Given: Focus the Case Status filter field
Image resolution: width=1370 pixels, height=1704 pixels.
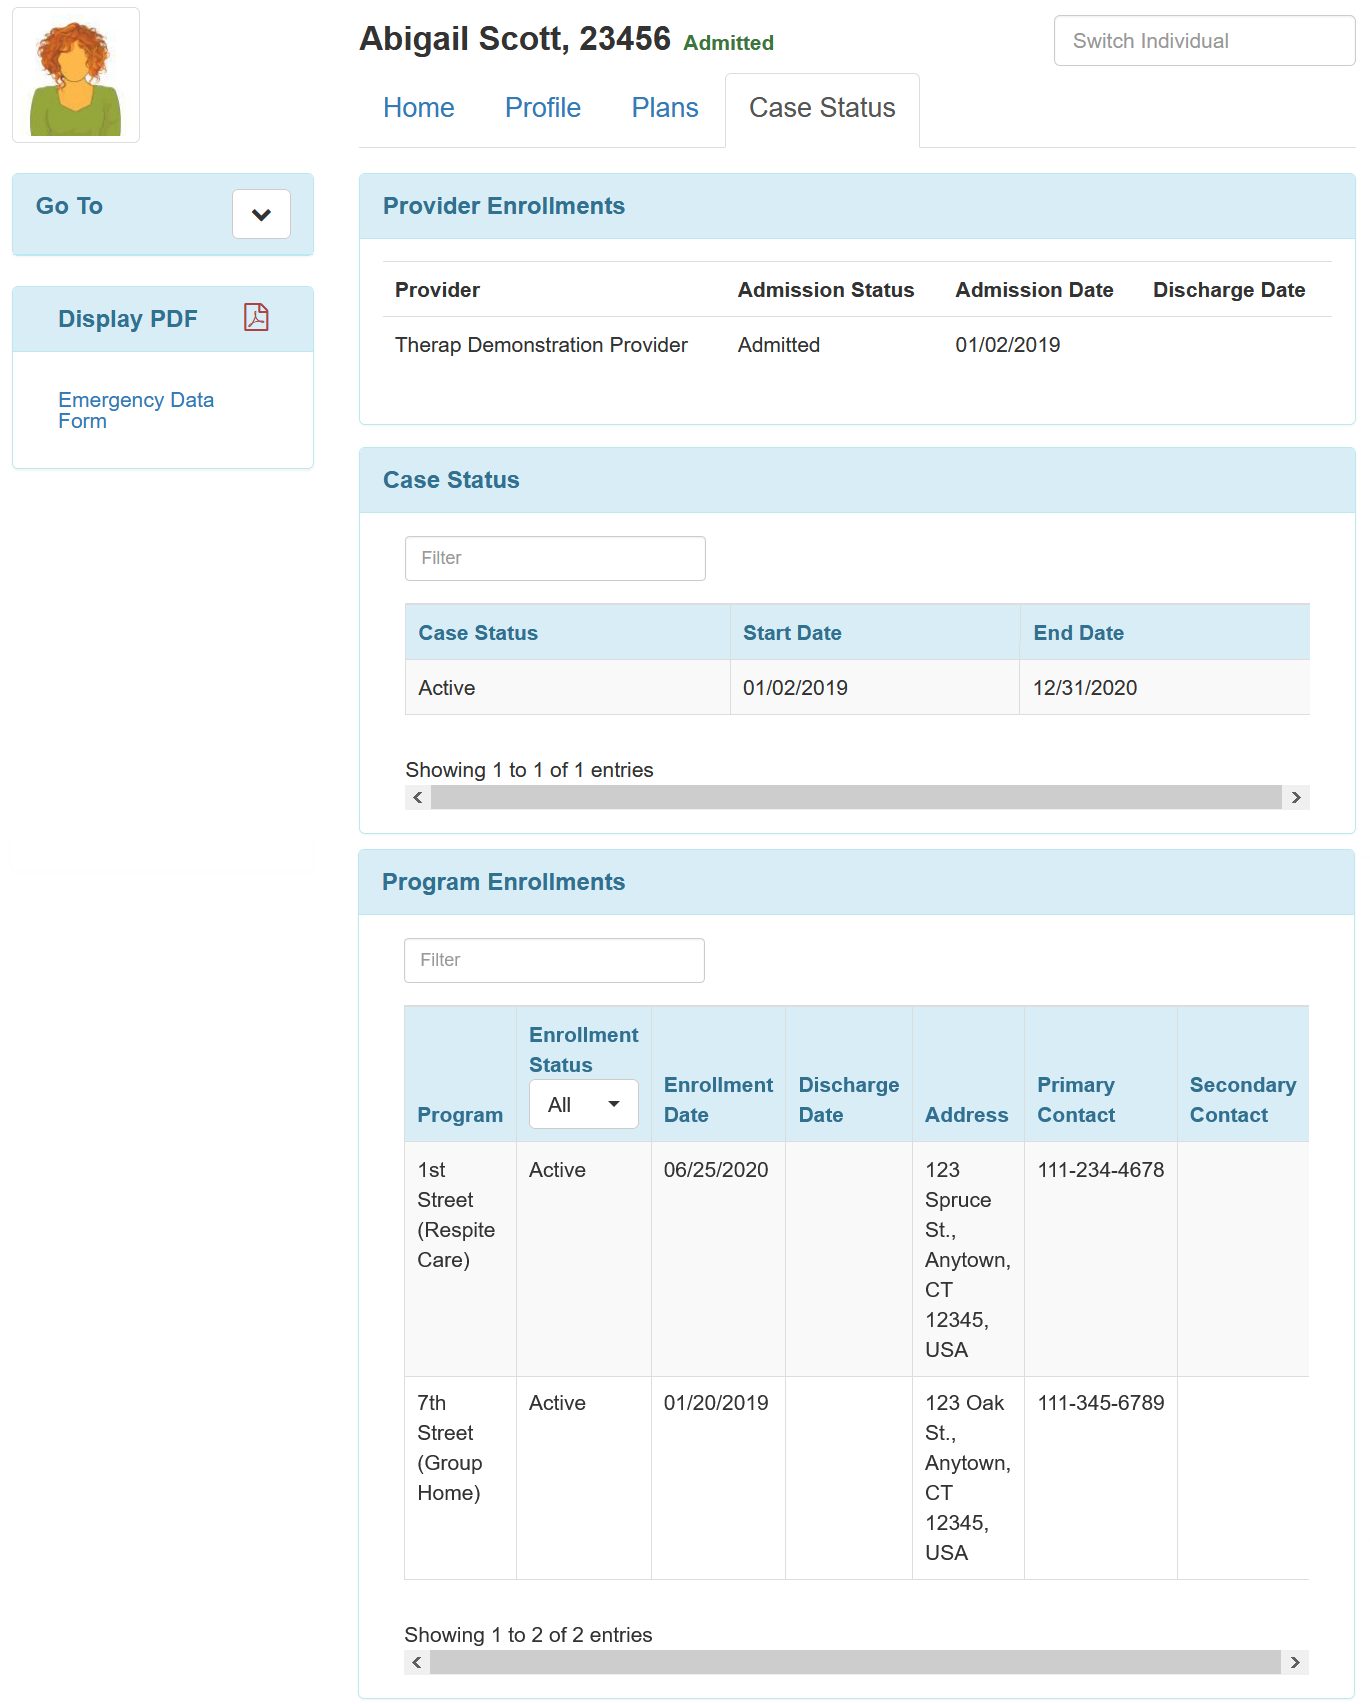Looking at the screenshot, I should click(x=555, y=558).
